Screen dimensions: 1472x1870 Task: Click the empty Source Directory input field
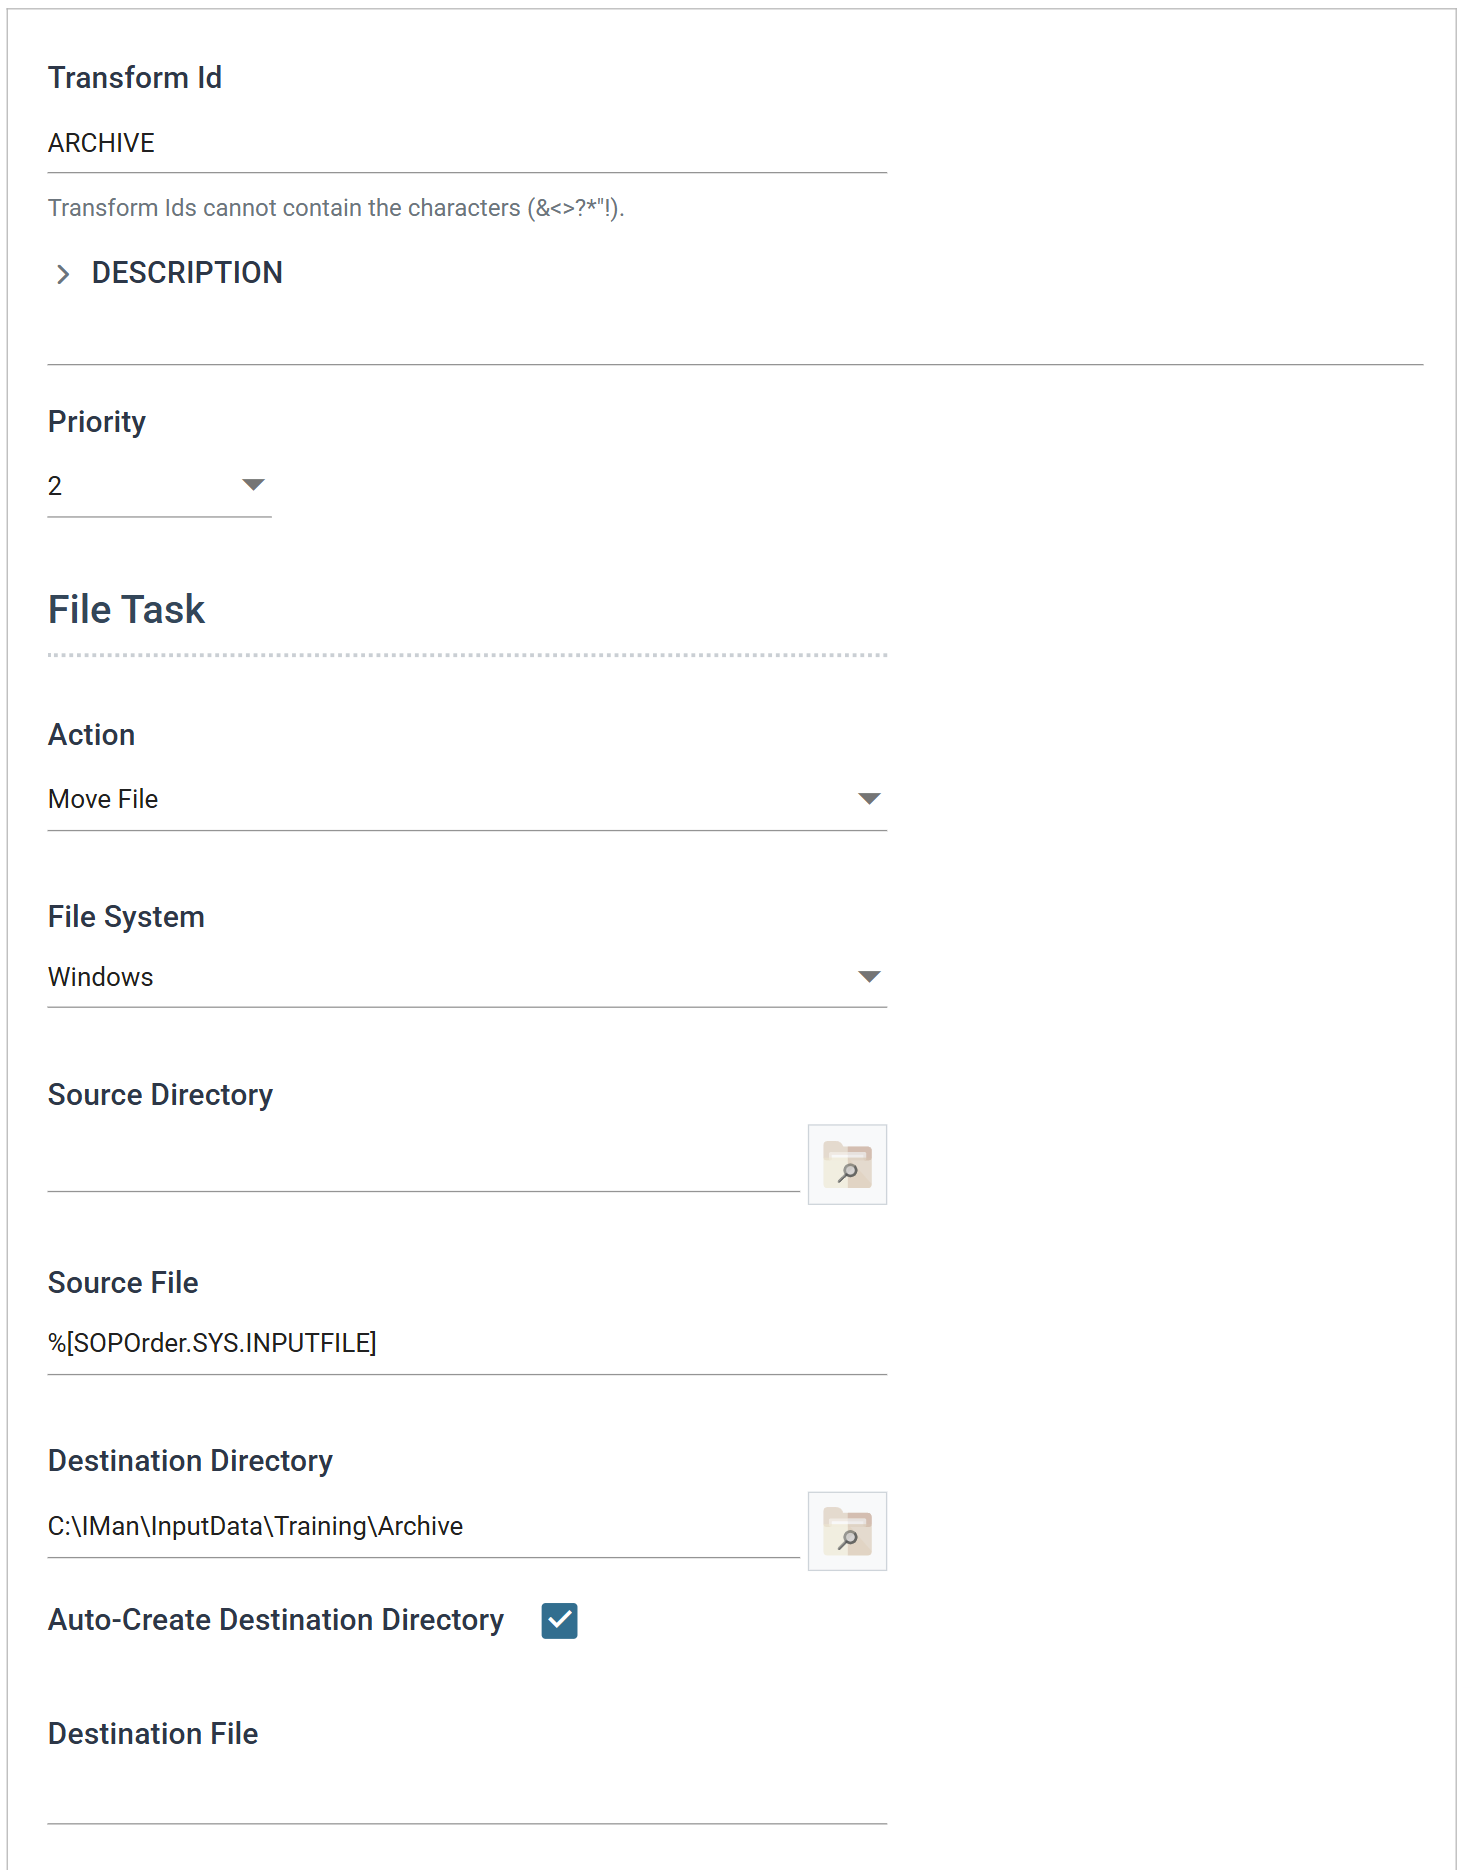coord(424,1165)
